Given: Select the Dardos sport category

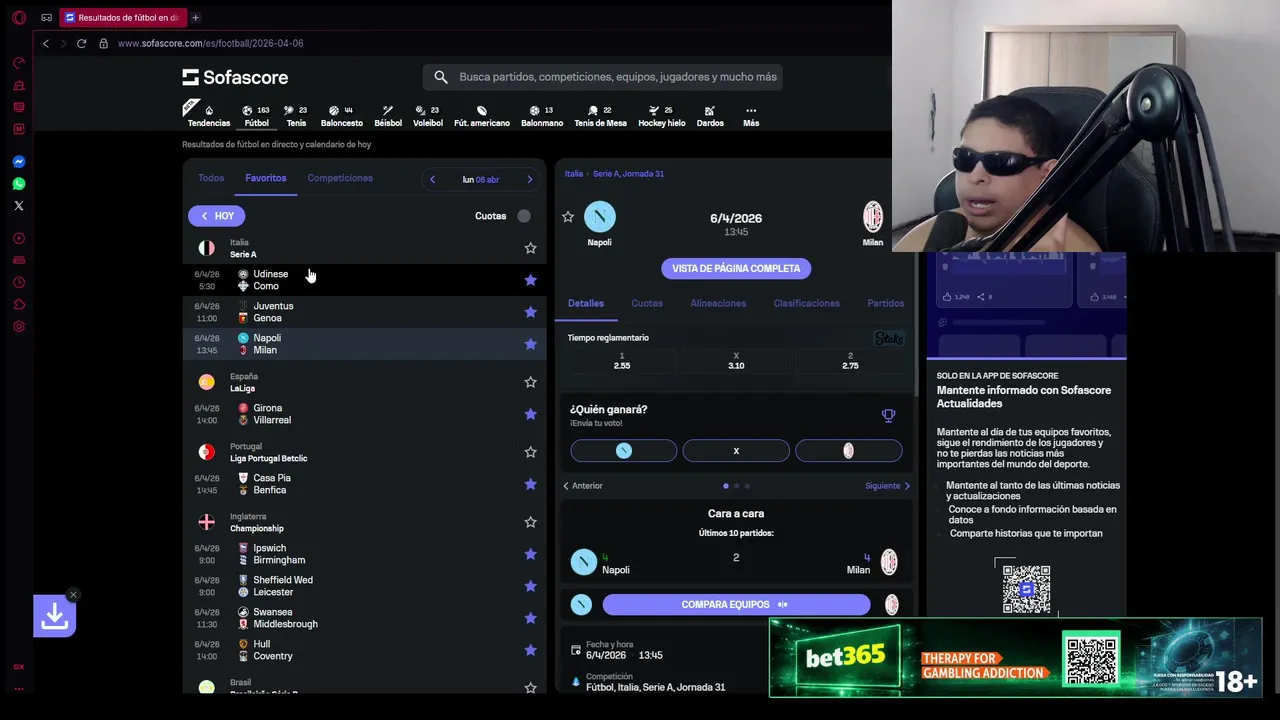Looking at the screenshot, I should pos(710,116).
